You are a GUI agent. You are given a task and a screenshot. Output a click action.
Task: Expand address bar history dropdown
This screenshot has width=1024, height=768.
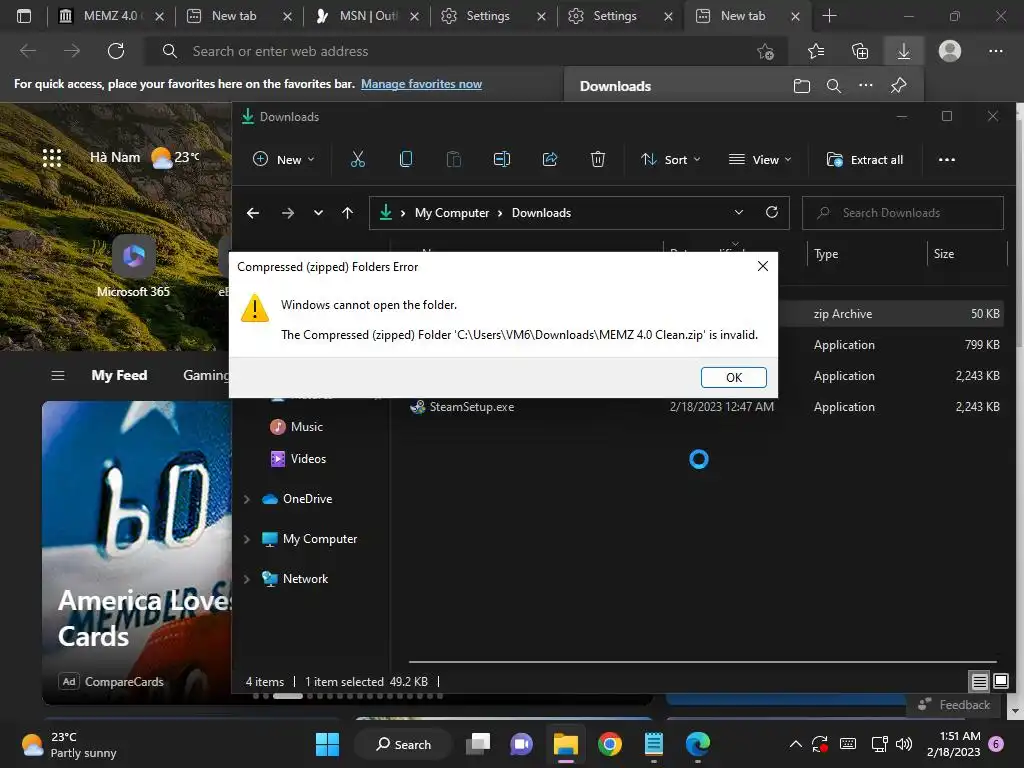(739, 212)
